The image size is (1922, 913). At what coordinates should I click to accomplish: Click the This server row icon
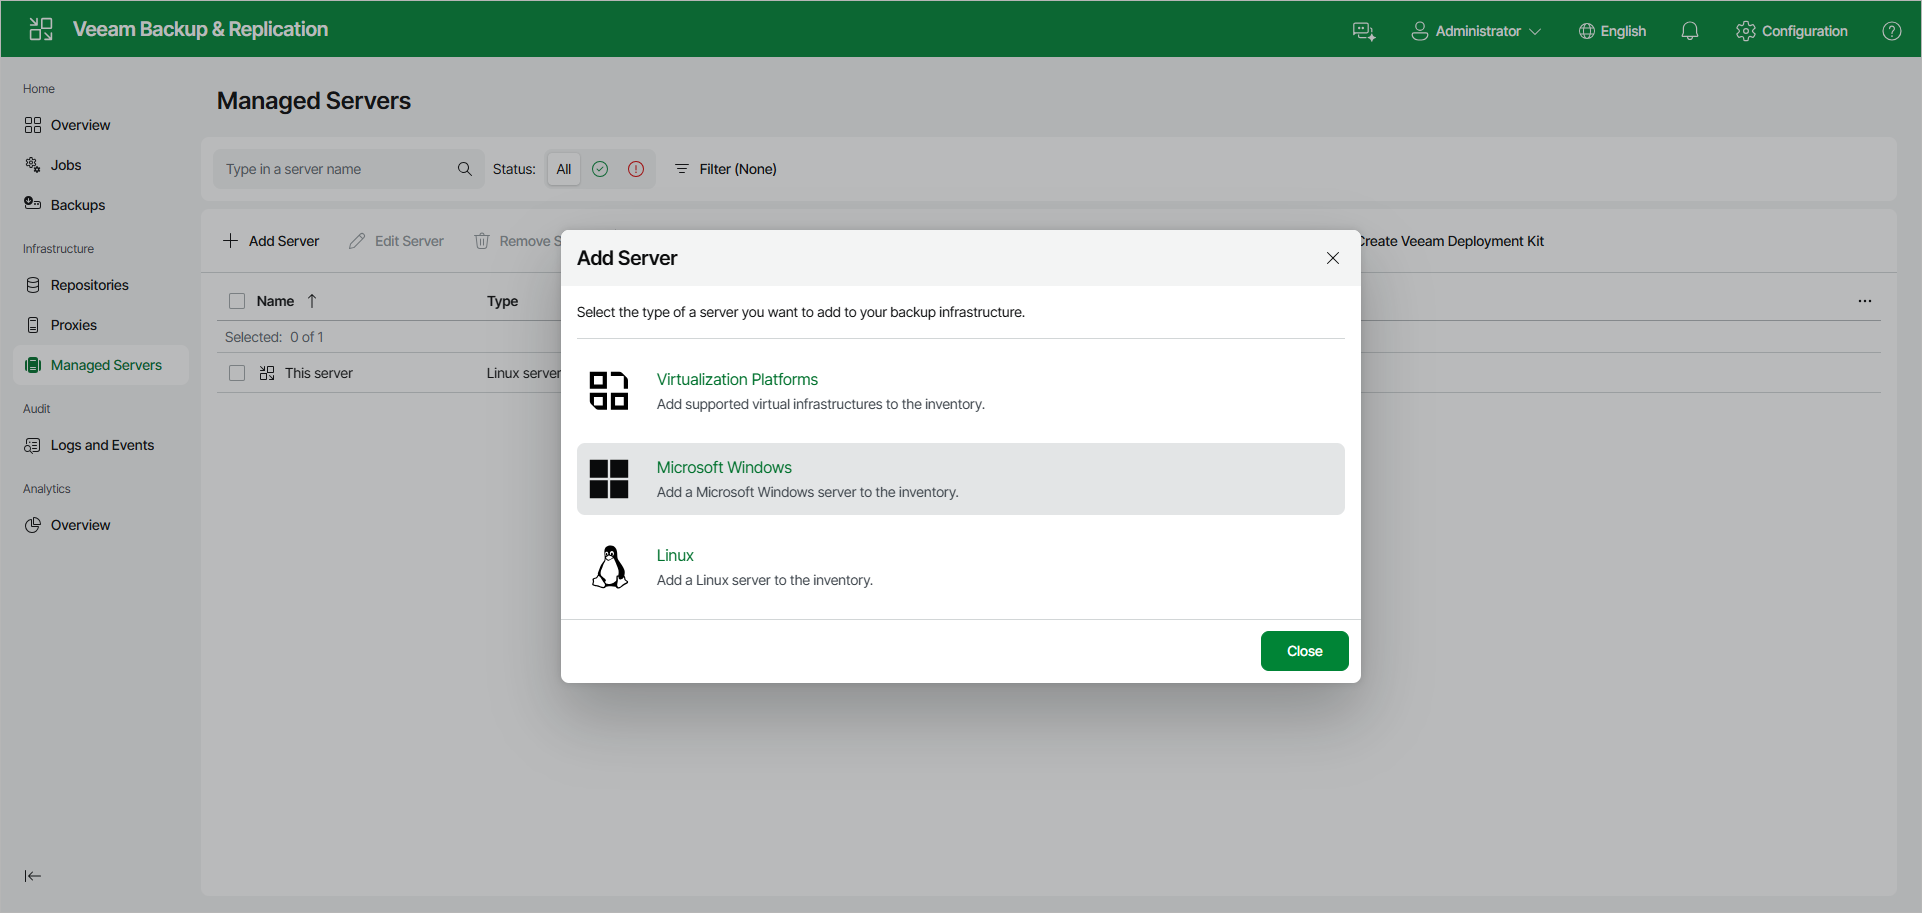point(267,373)
